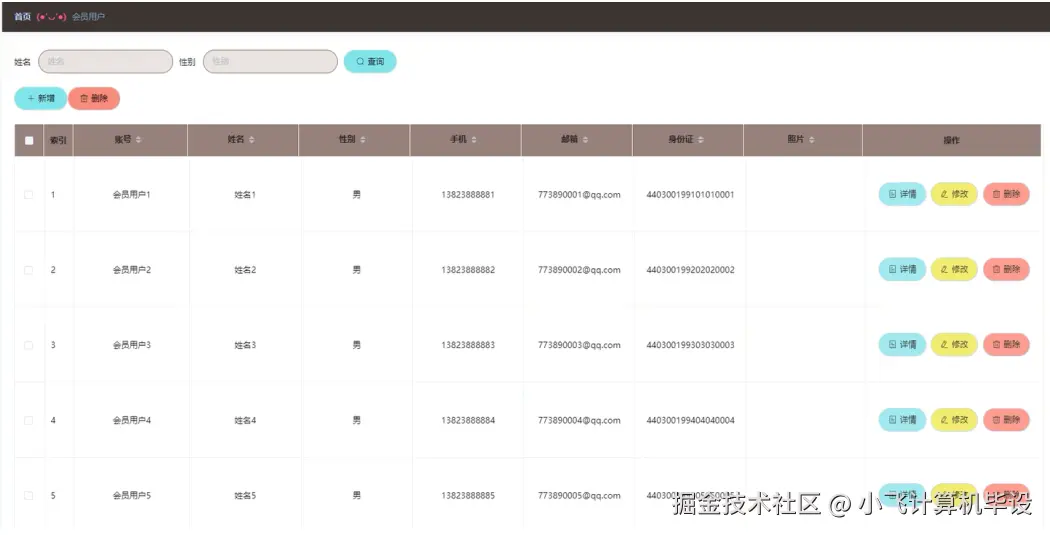The height and width of the screenshot is (535, 1050).
Task: Click ID number 440300199202020002
Action: tap(690, 270)
